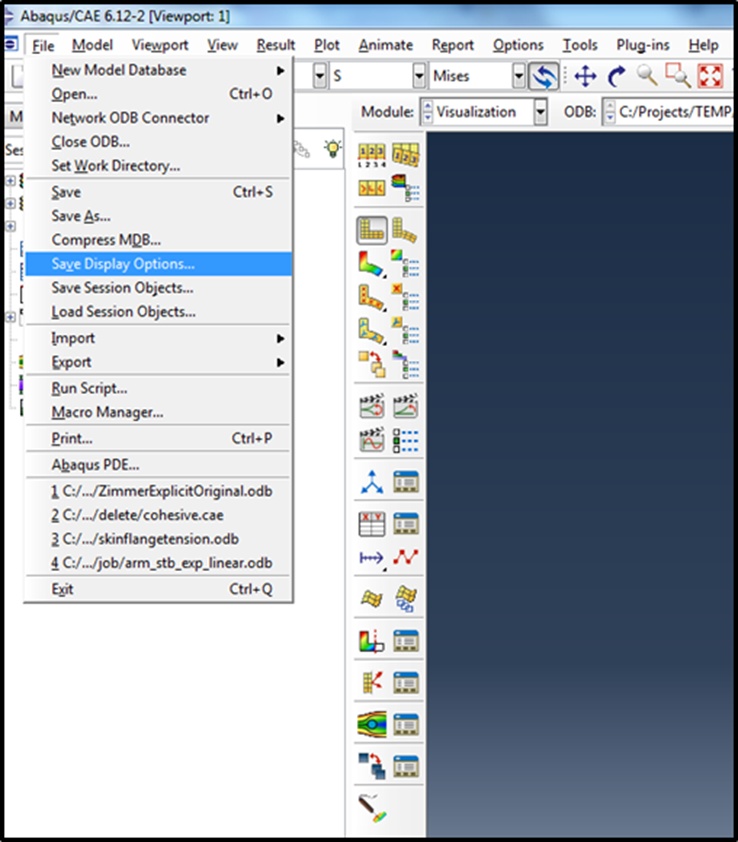Open the Import submenu
The image size is (738, 842).
[x=159, y=338]
